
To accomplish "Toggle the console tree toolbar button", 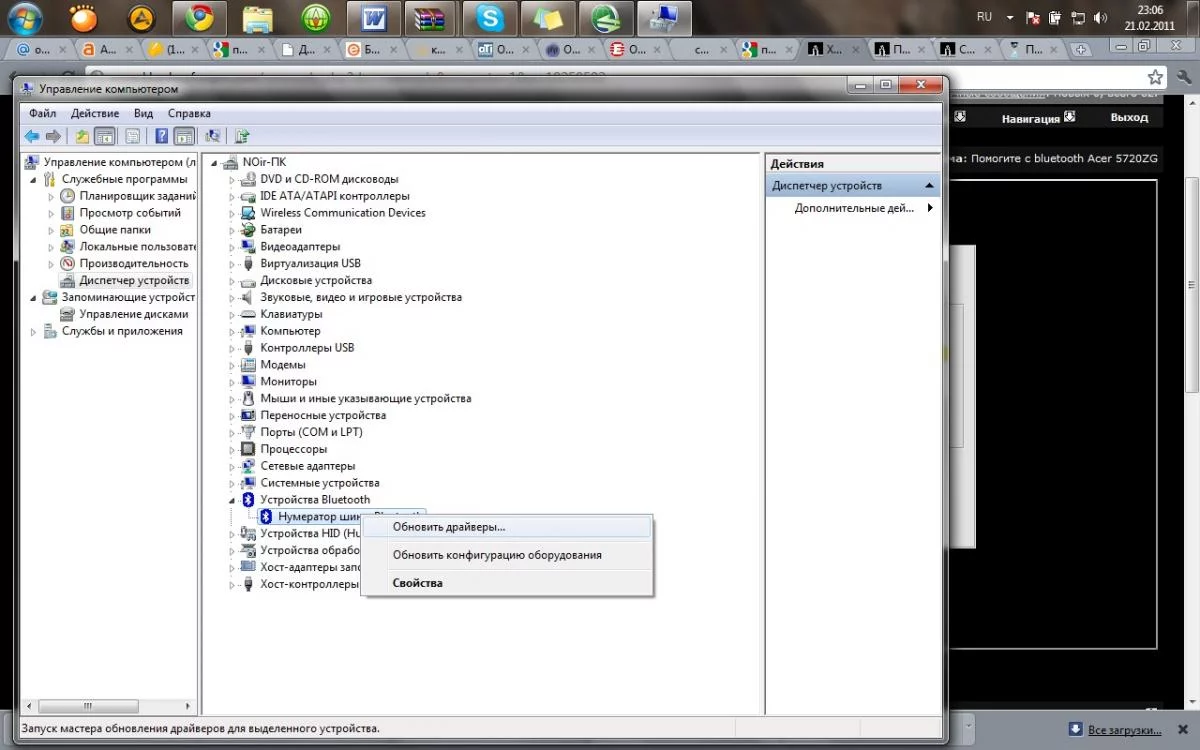I will pos(104,136).
